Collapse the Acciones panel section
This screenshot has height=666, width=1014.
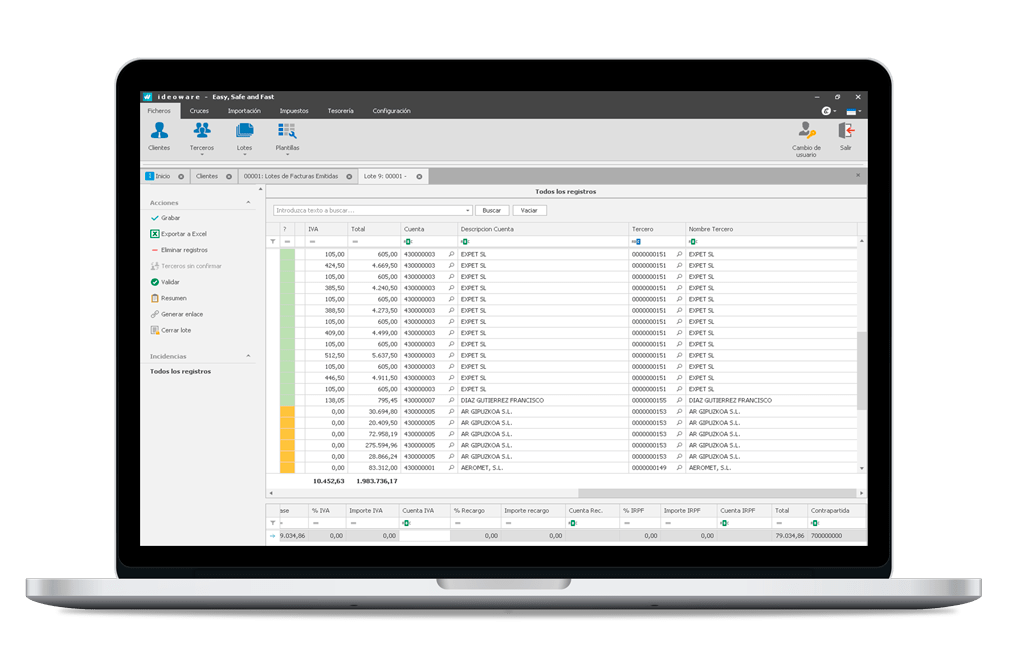[x=248, y=203]
